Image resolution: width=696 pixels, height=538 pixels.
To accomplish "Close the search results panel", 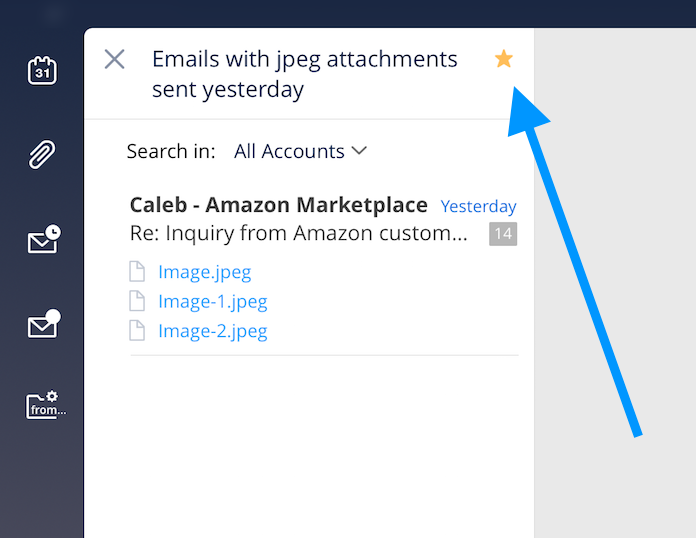I will tap(115, 59).
